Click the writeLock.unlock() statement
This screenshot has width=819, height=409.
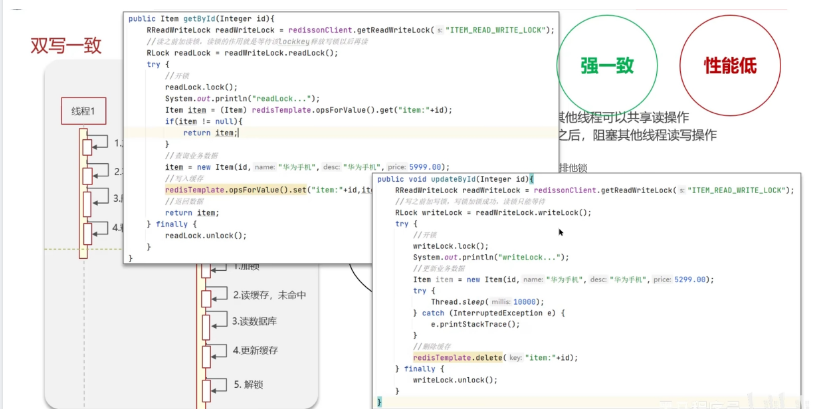(x=454, y=380)
